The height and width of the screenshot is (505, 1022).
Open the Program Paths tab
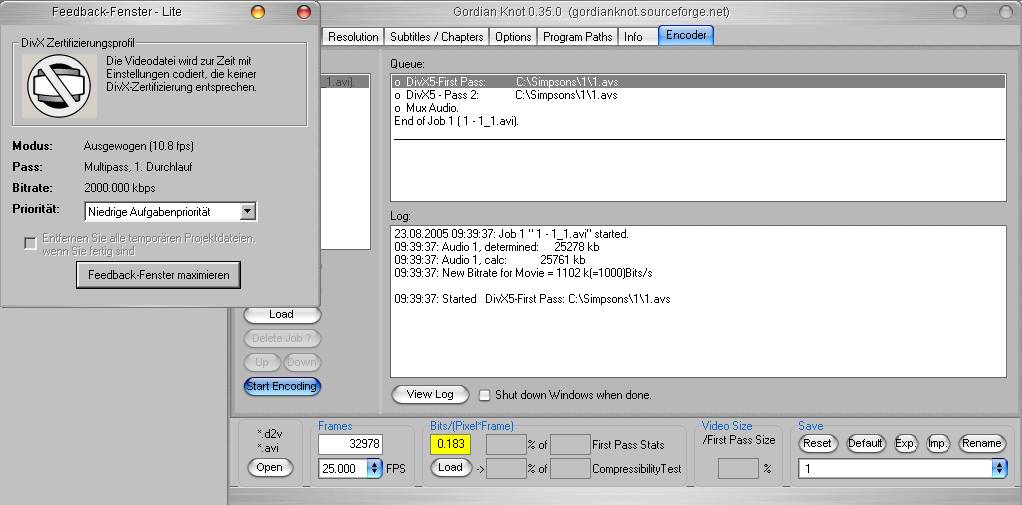[577, 37]
